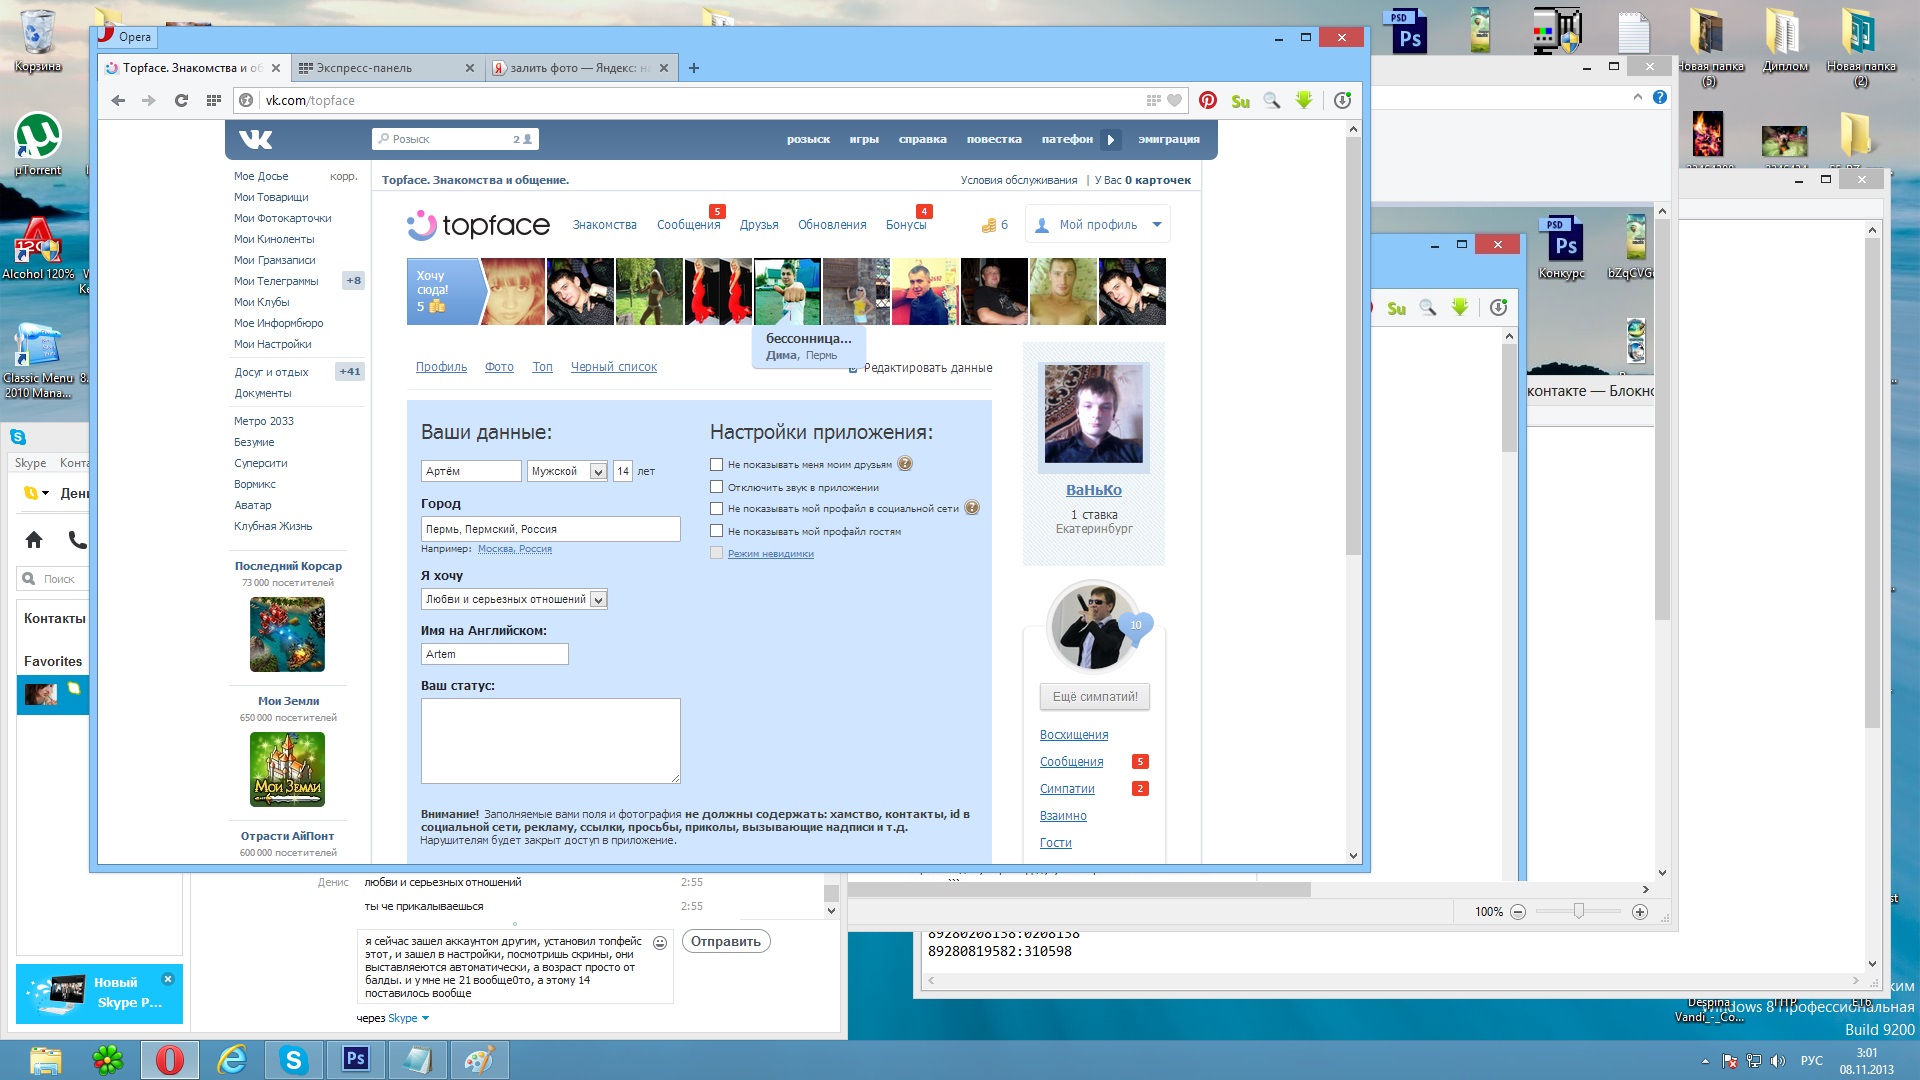Click the heart bookmark icon in address bar
The width and height of the screenshot is (1920, 1080).
point(1175,100)
